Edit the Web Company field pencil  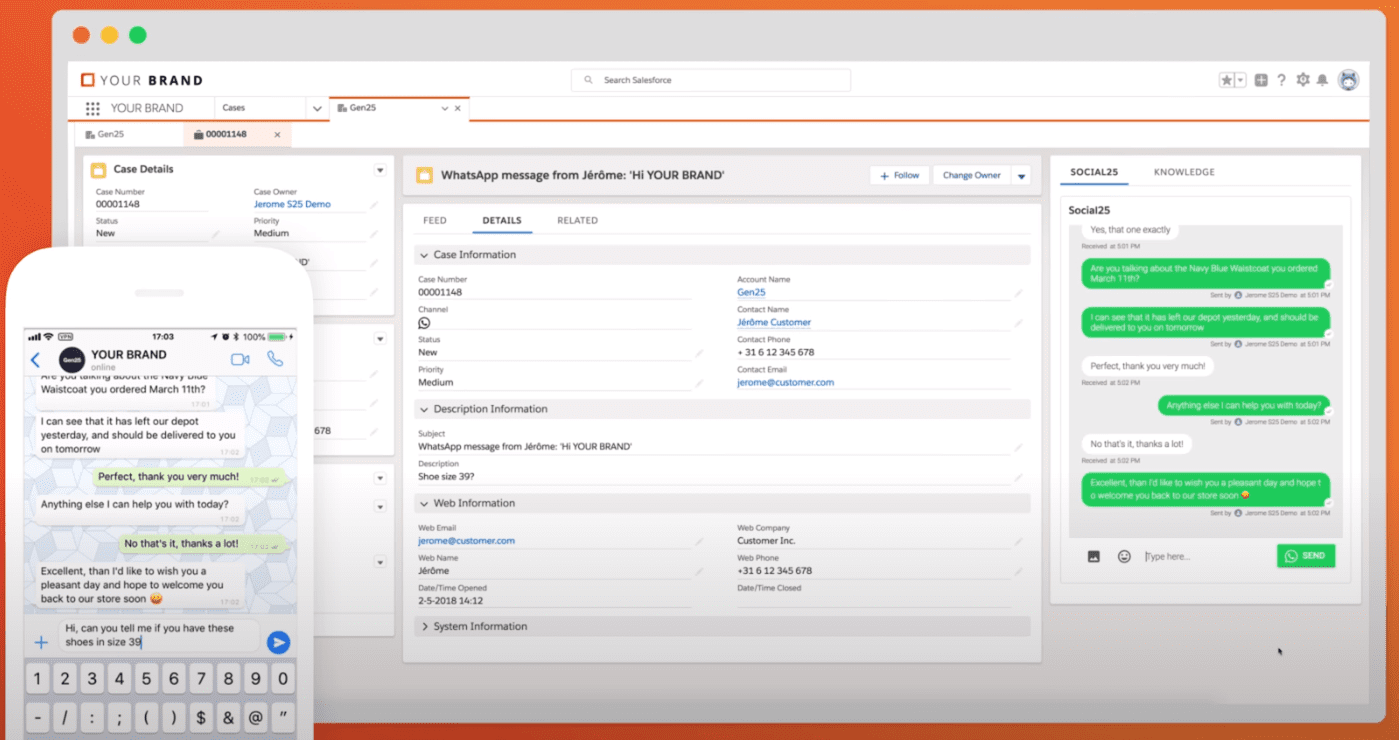pos(1018,542)
